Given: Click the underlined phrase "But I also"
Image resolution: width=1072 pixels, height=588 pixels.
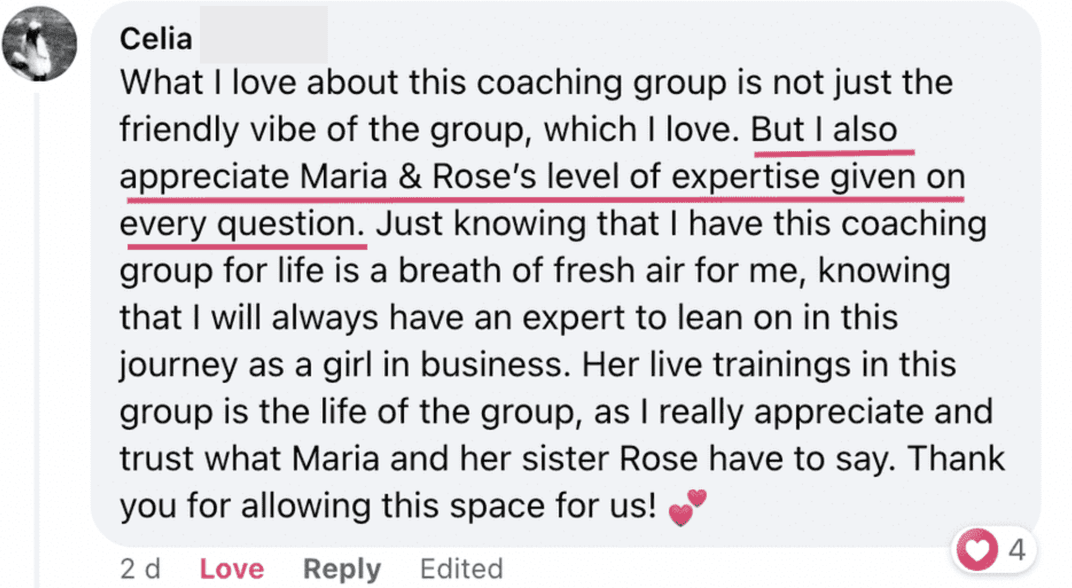Looking at the screenshot, I should click(x=824, y=130).
